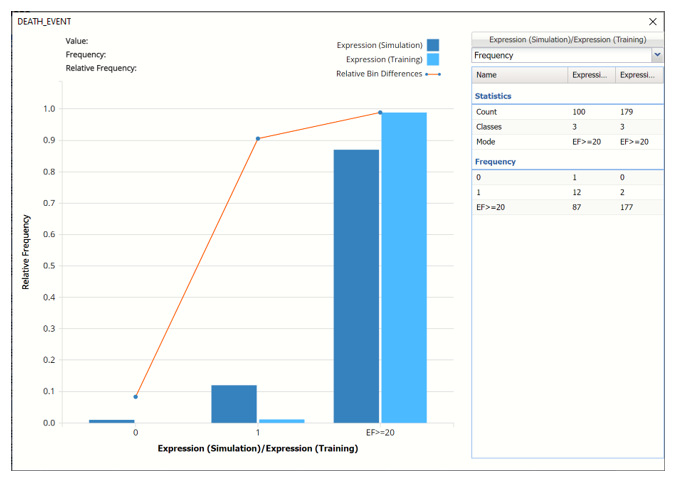Select the Mode statistics row

567,142
